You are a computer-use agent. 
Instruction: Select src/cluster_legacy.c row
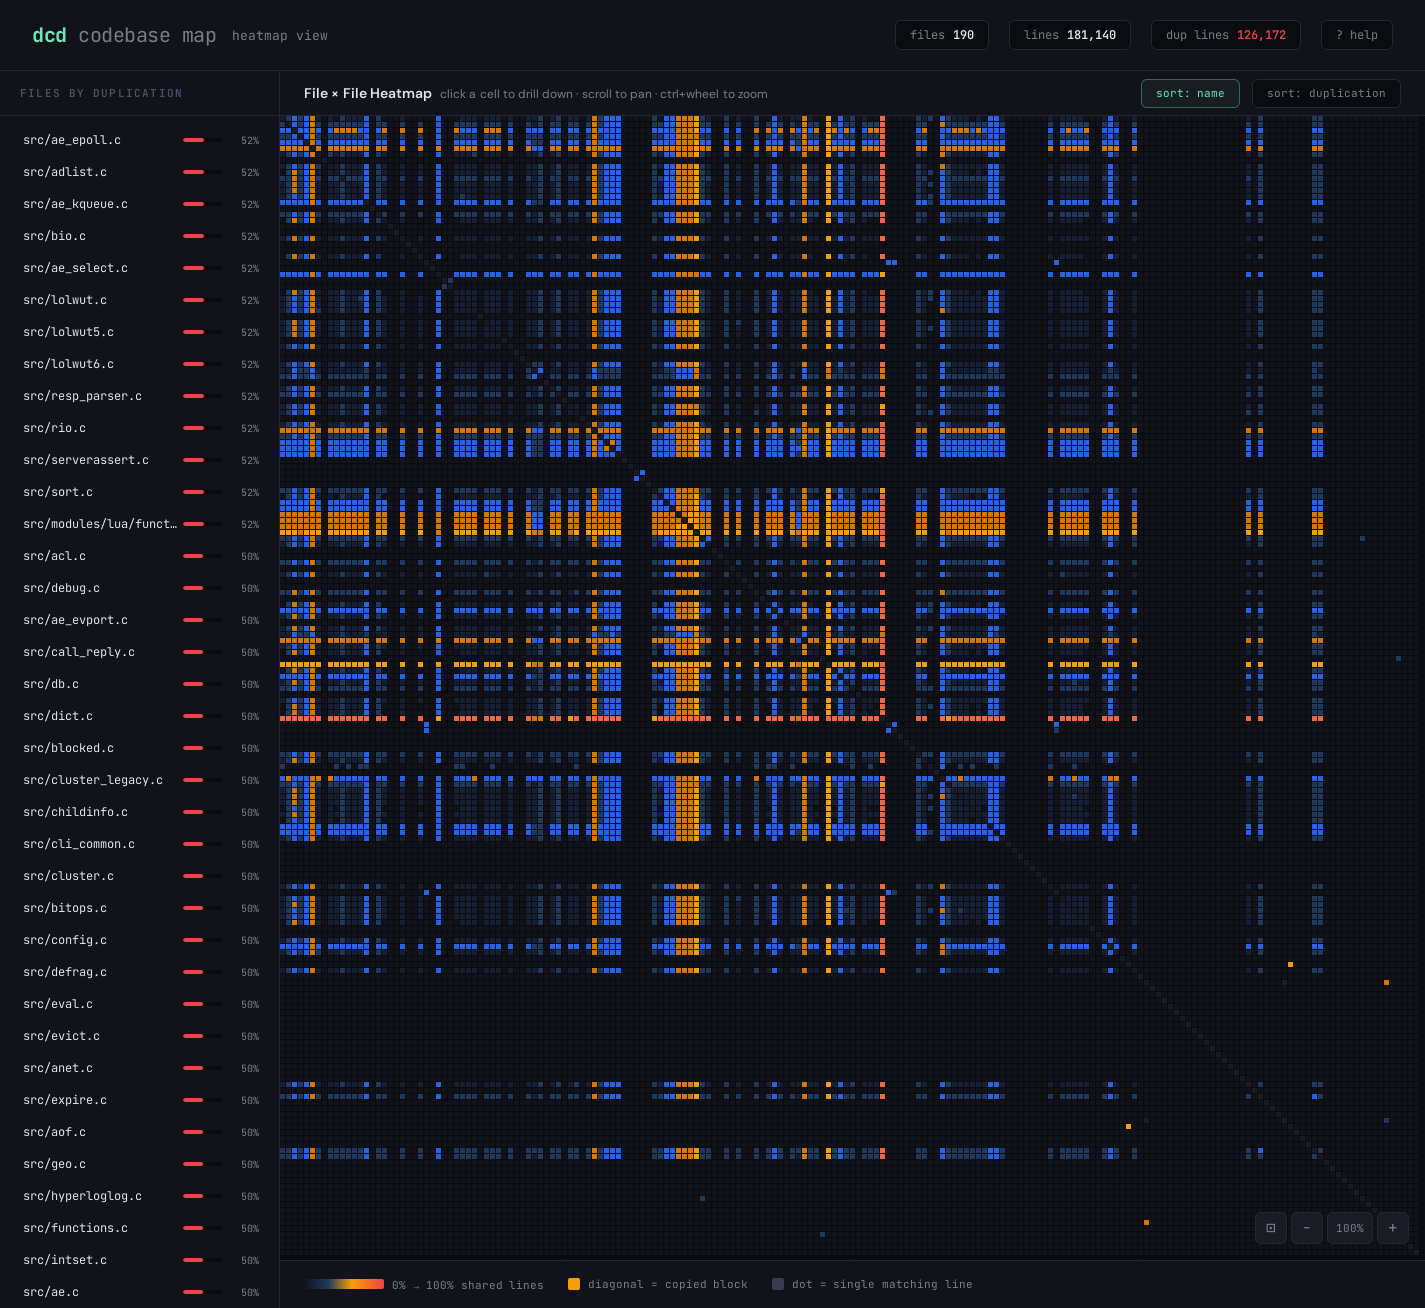pyautogui.click(x=140, y=780)
